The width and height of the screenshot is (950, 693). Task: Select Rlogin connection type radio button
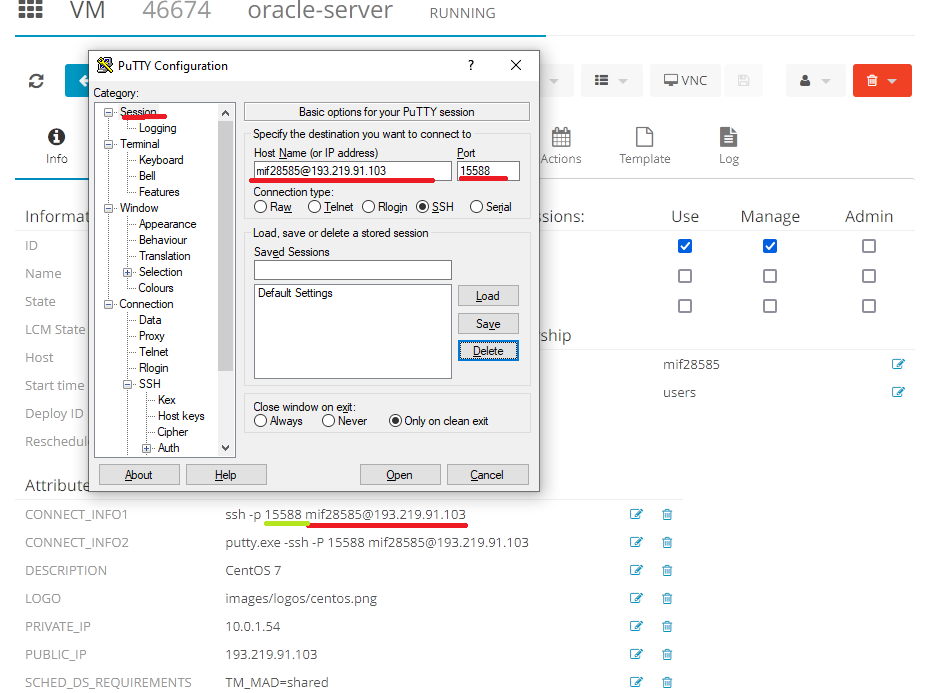368,207
